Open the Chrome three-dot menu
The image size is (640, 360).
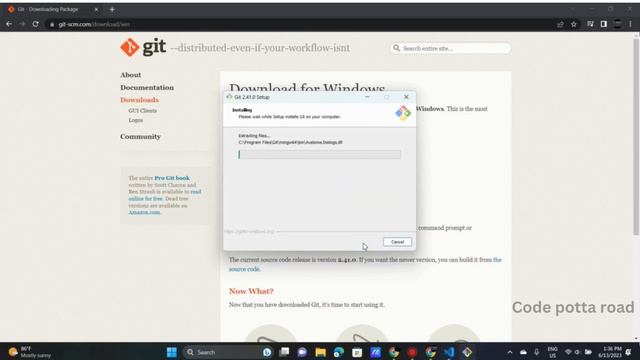tap(631, 24)
